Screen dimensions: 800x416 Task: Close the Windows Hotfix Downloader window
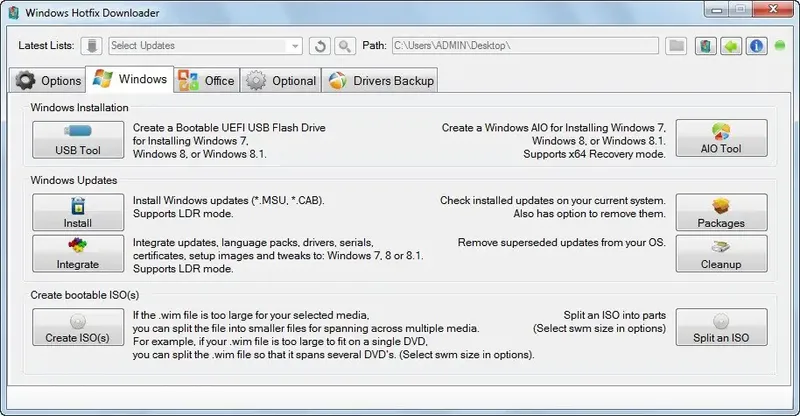(x=773, y=10)
